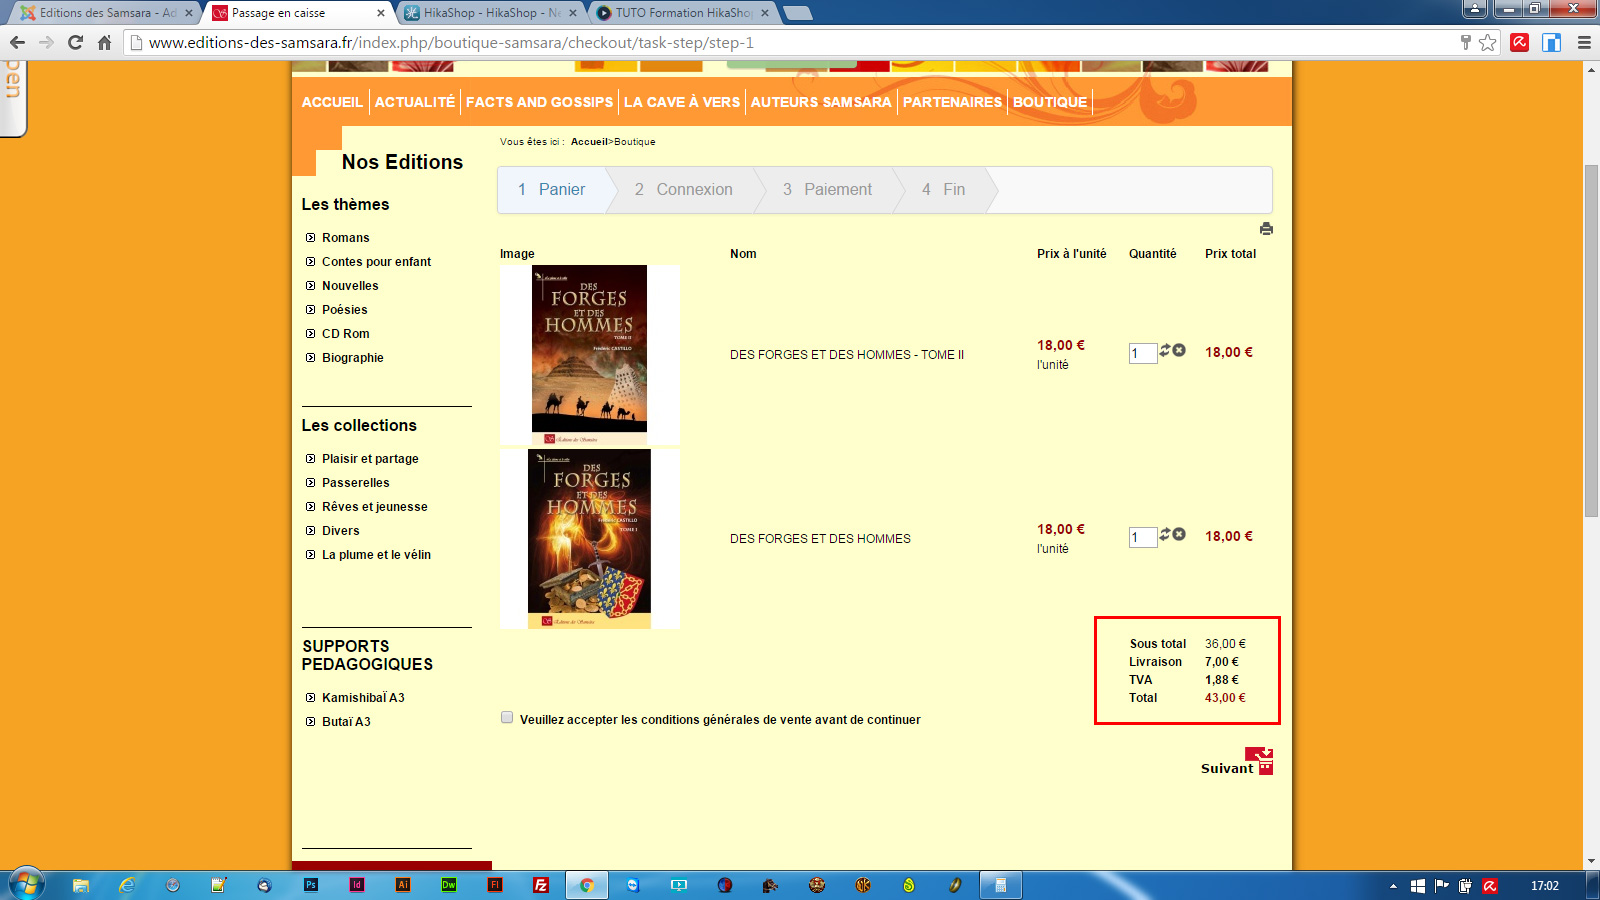Open the ACCUEIL menu item

click(332, 102)
